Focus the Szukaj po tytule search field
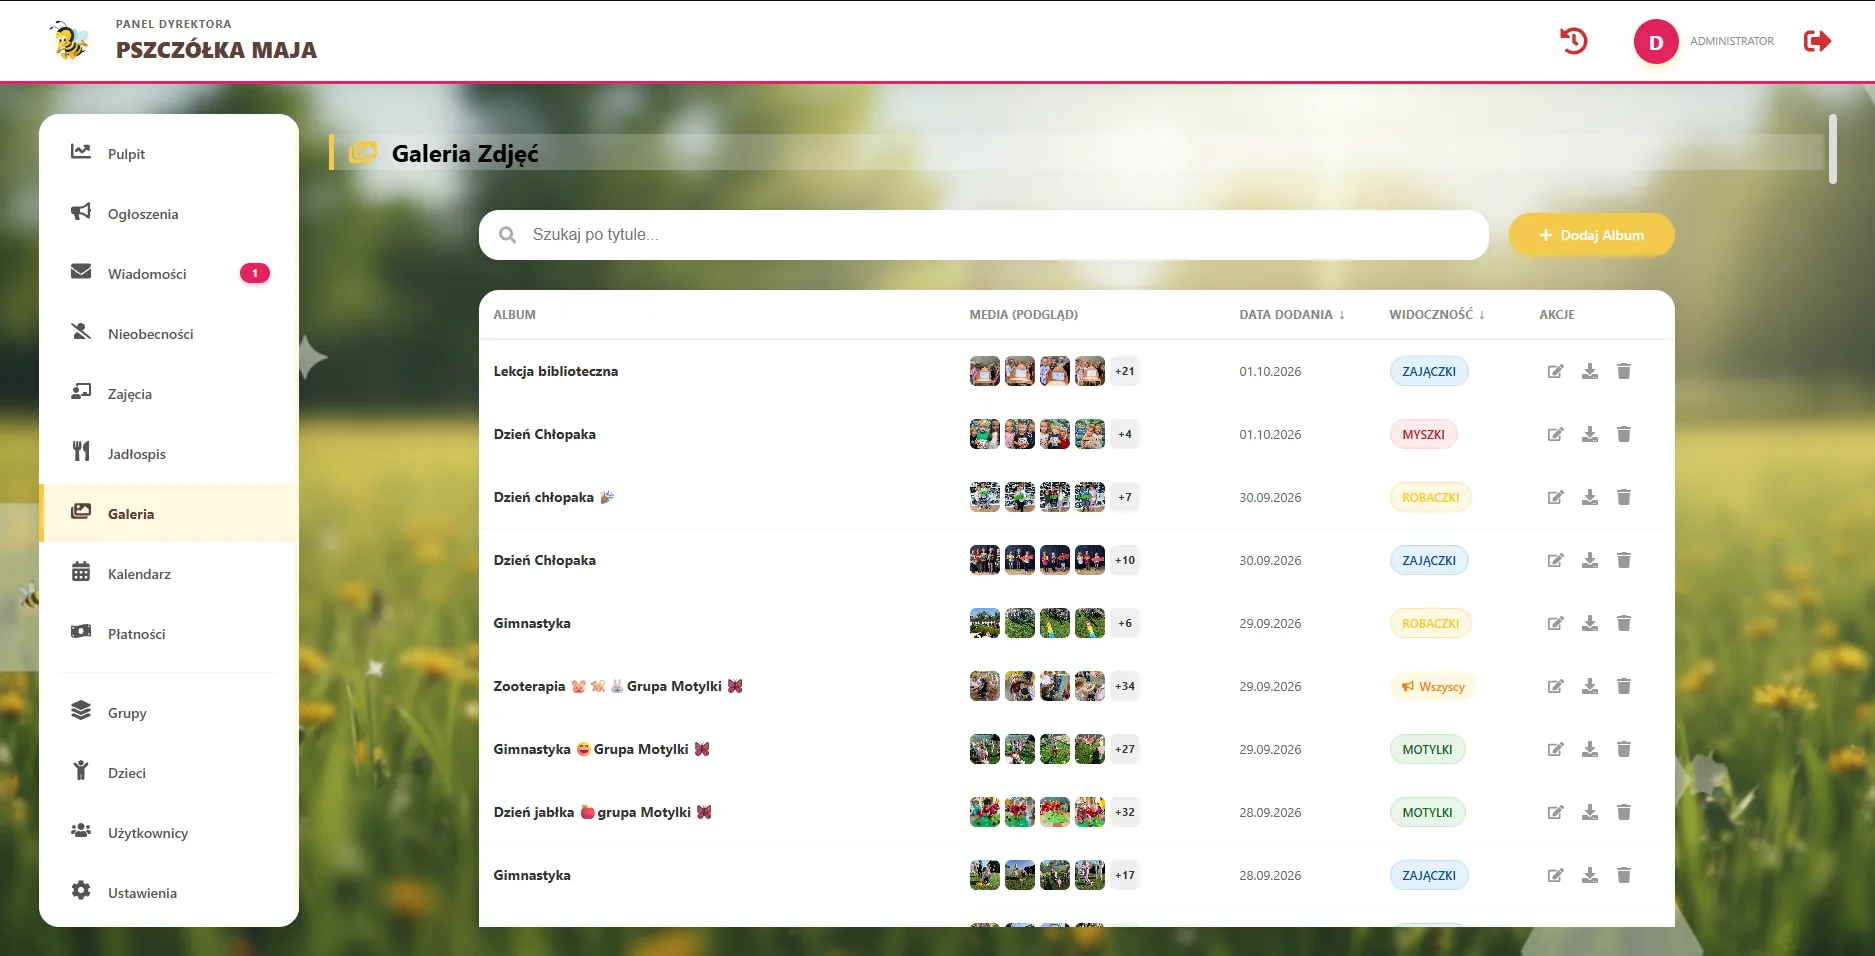This screenshot has width=1875, height=956. (x=984, y=235)
